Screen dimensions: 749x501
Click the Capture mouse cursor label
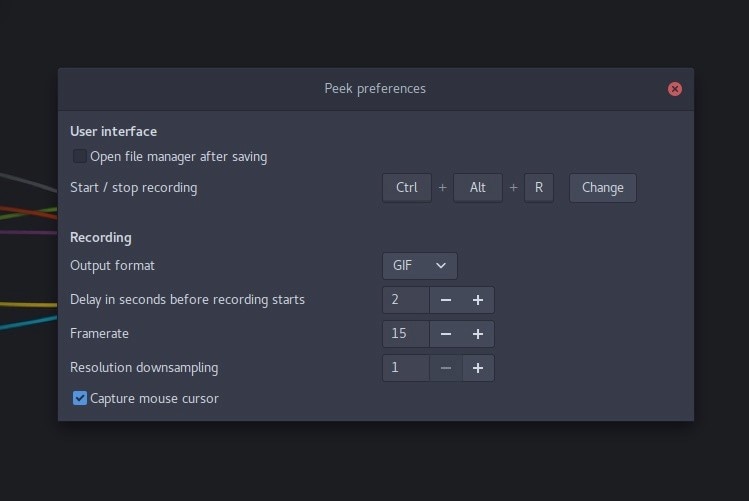(154, 398)
